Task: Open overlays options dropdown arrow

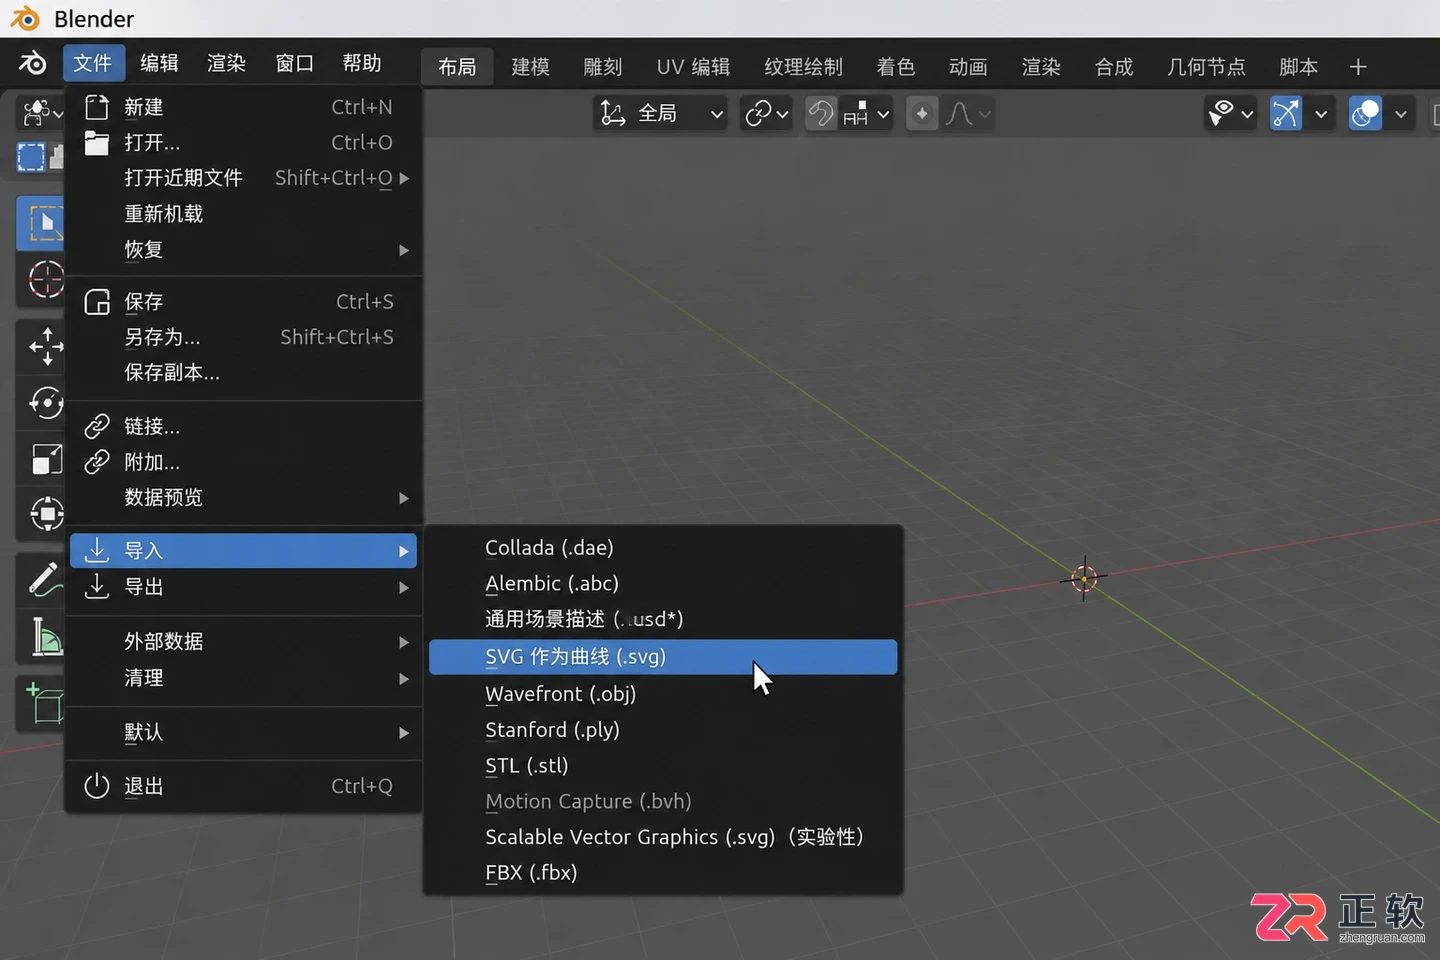Action: [x=1400, y=114]
